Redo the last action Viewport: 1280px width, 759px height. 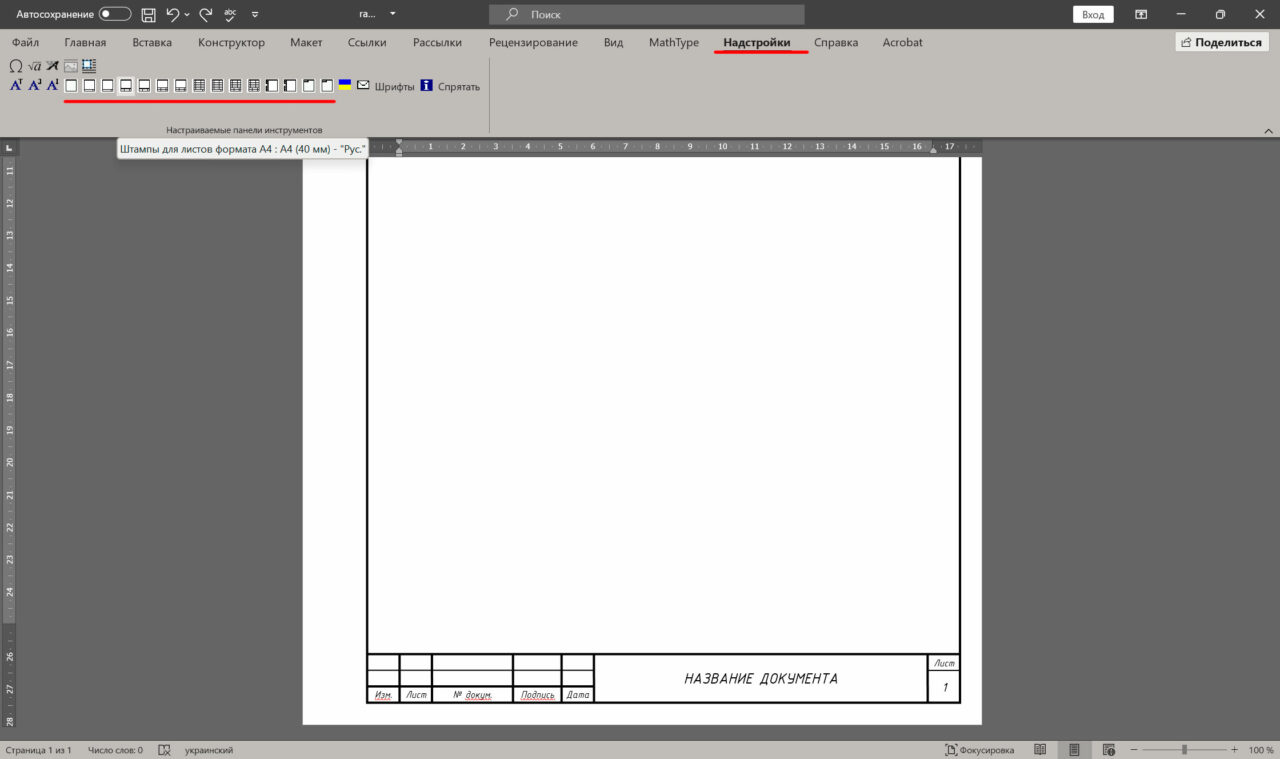point(205,15)
